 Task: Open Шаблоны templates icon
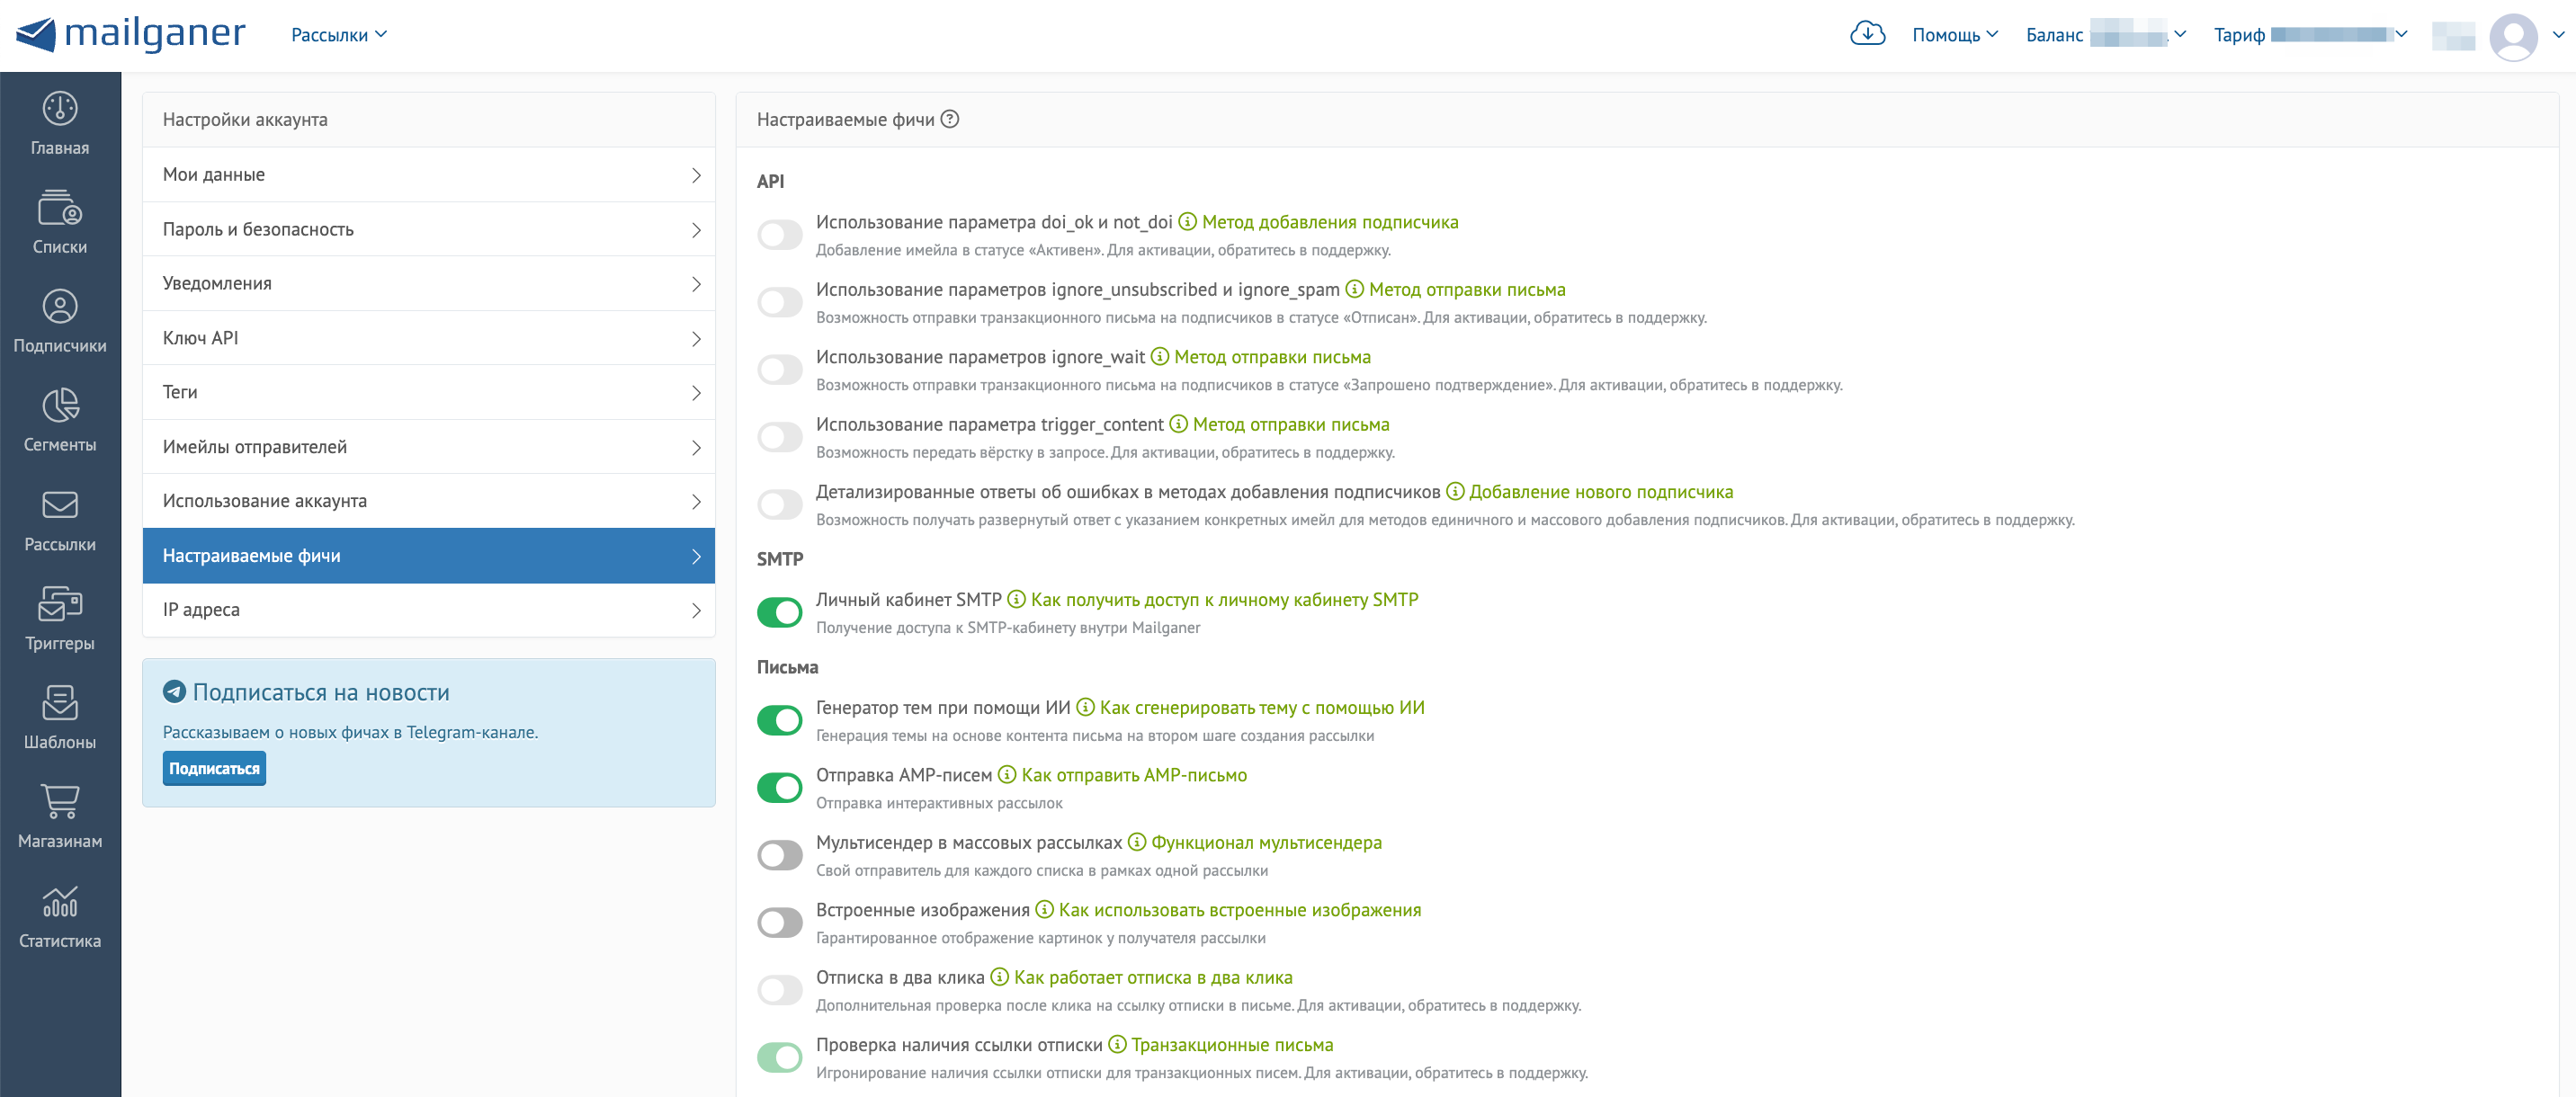click(60, 703)
